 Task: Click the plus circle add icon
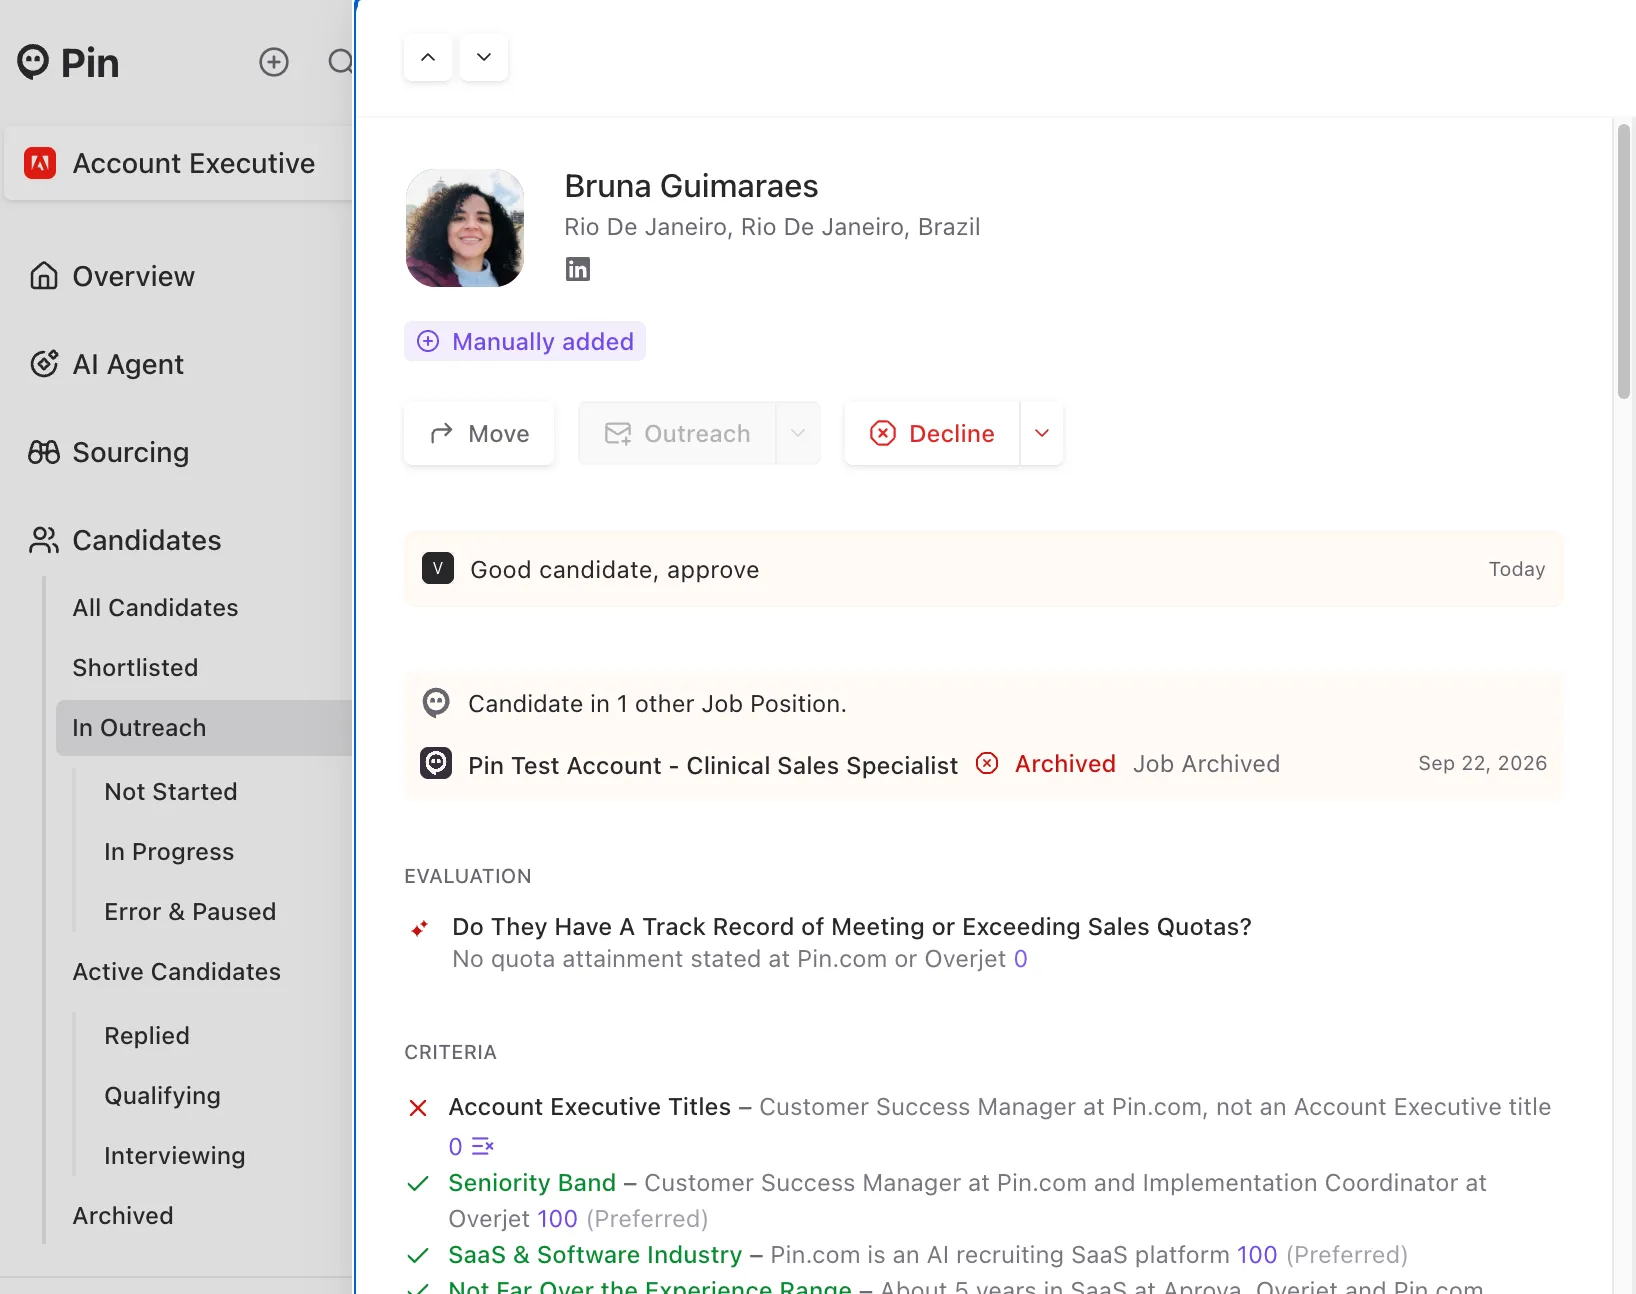274,62
